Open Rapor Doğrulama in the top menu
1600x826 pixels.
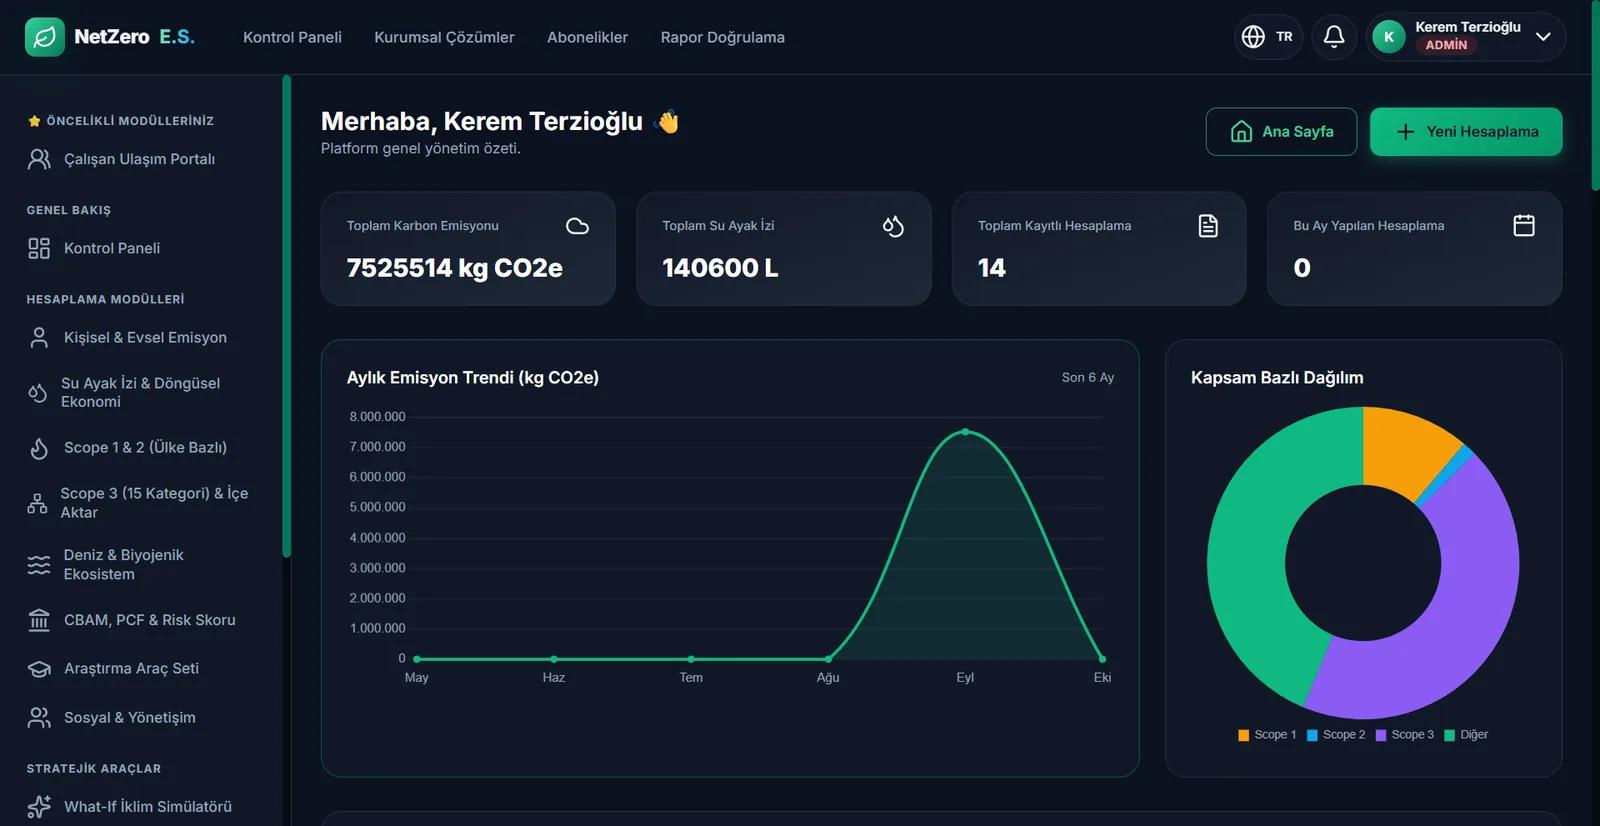[722, 37]
